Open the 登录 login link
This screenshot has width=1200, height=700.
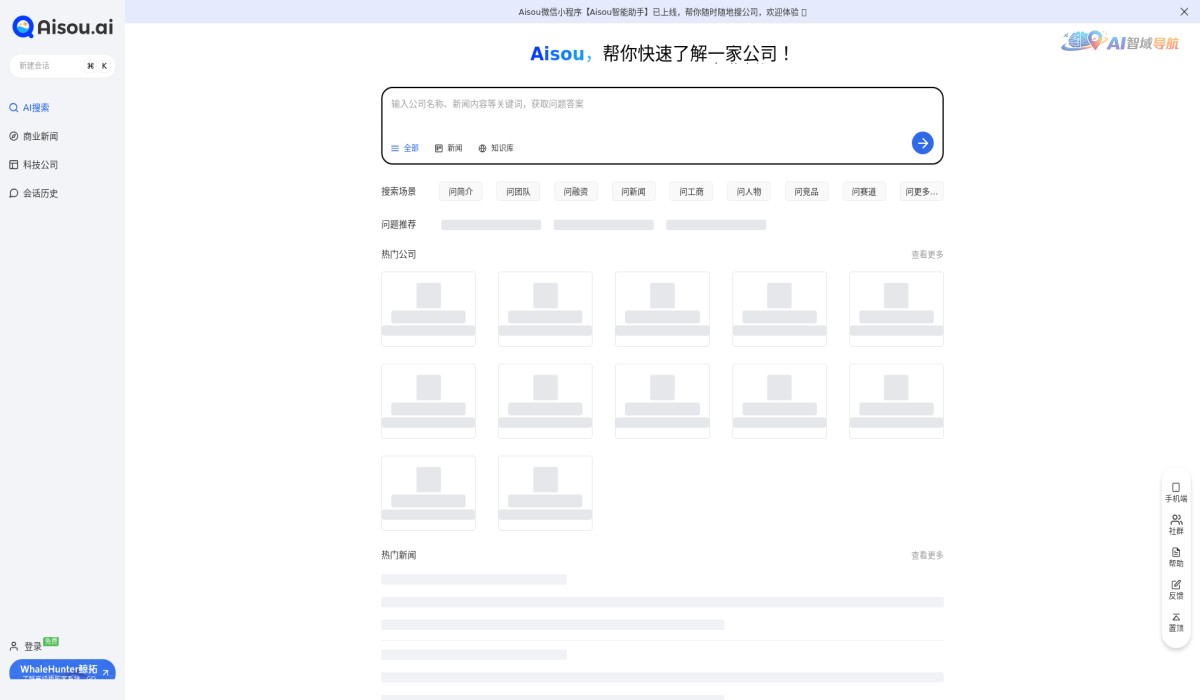click(33, 646)
